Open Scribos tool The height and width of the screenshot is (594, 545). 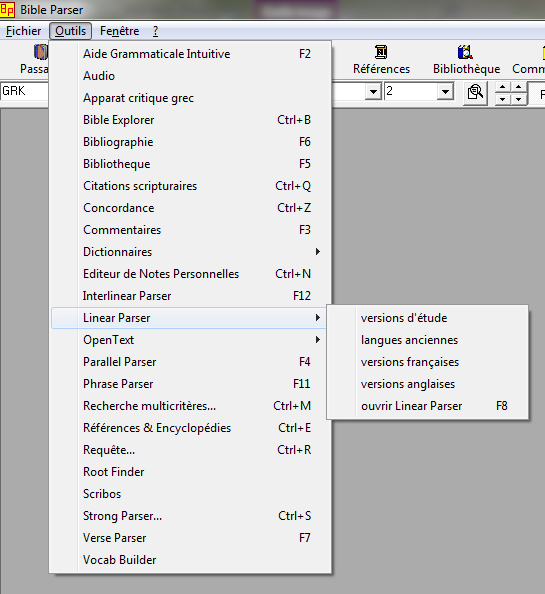[x=191, y=494]
